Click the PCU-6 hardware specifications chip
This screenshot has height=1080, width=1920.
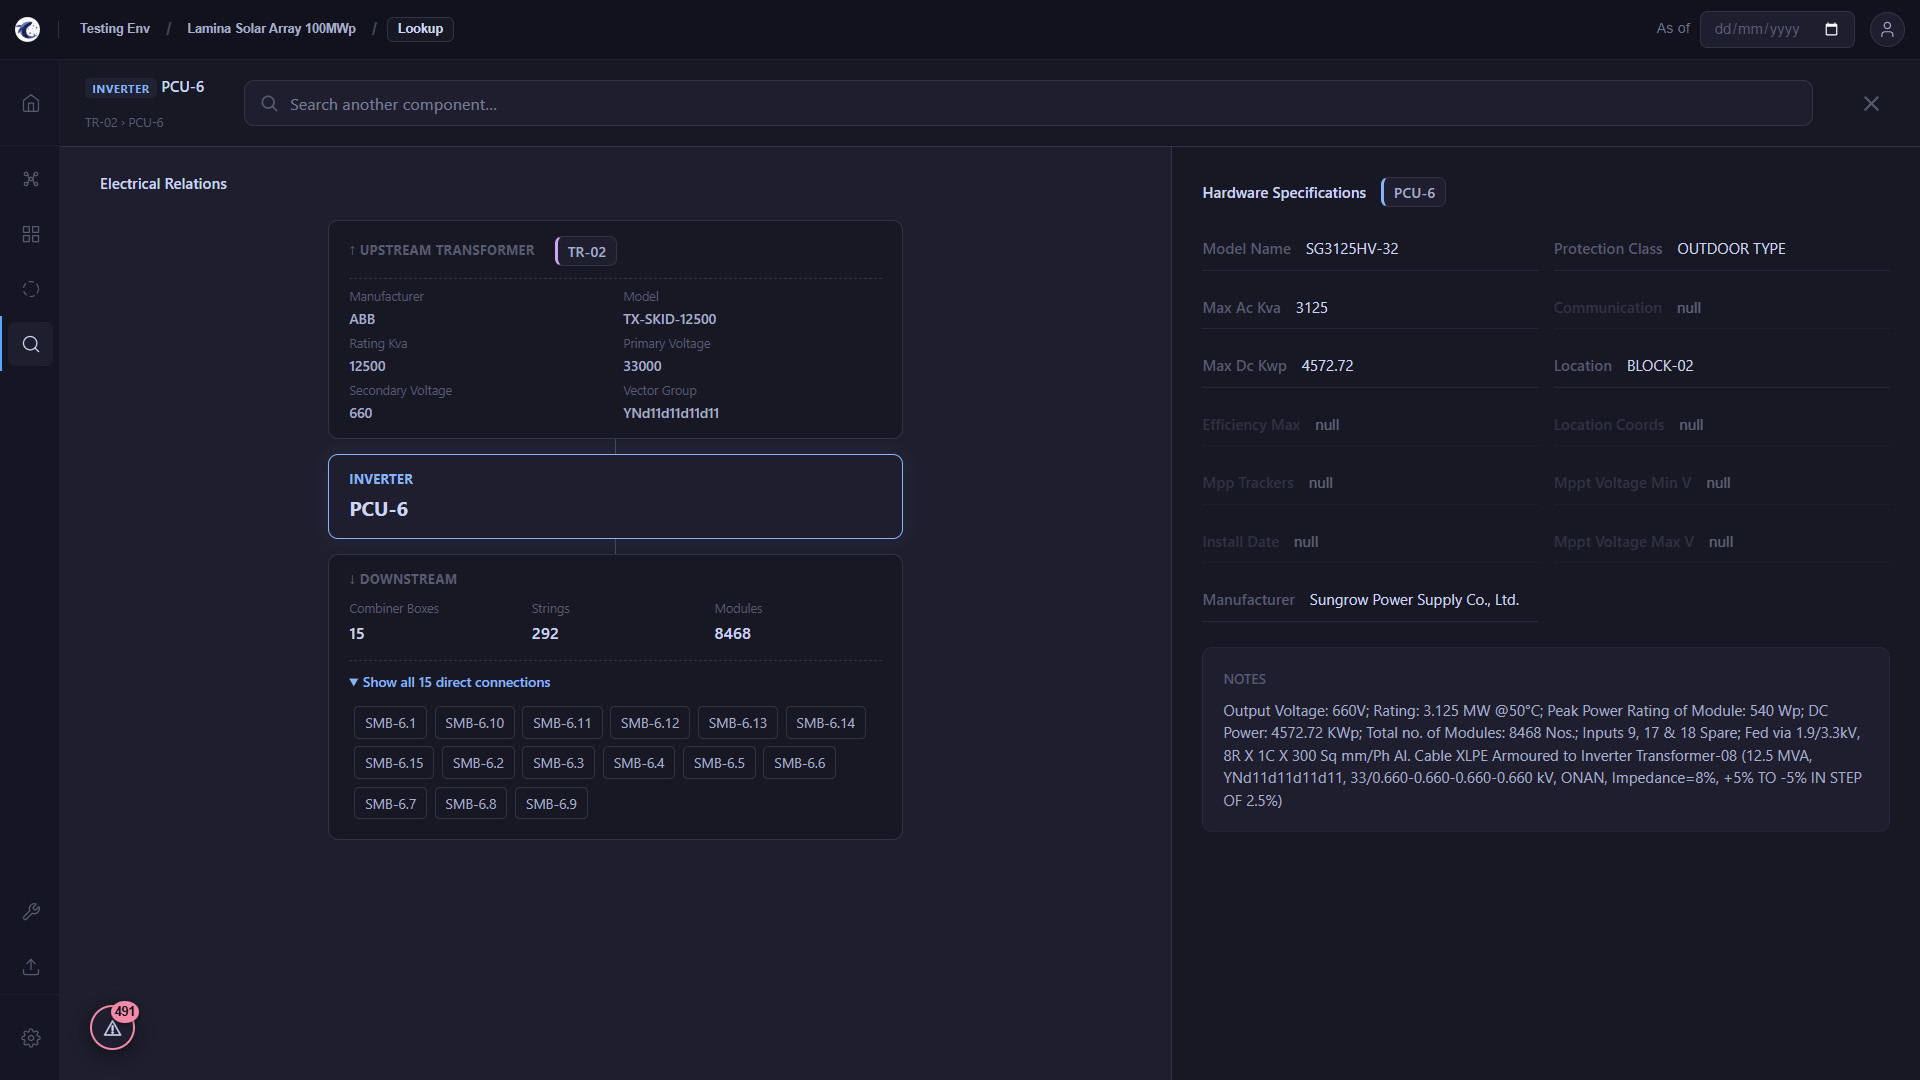coord(1414,193)
